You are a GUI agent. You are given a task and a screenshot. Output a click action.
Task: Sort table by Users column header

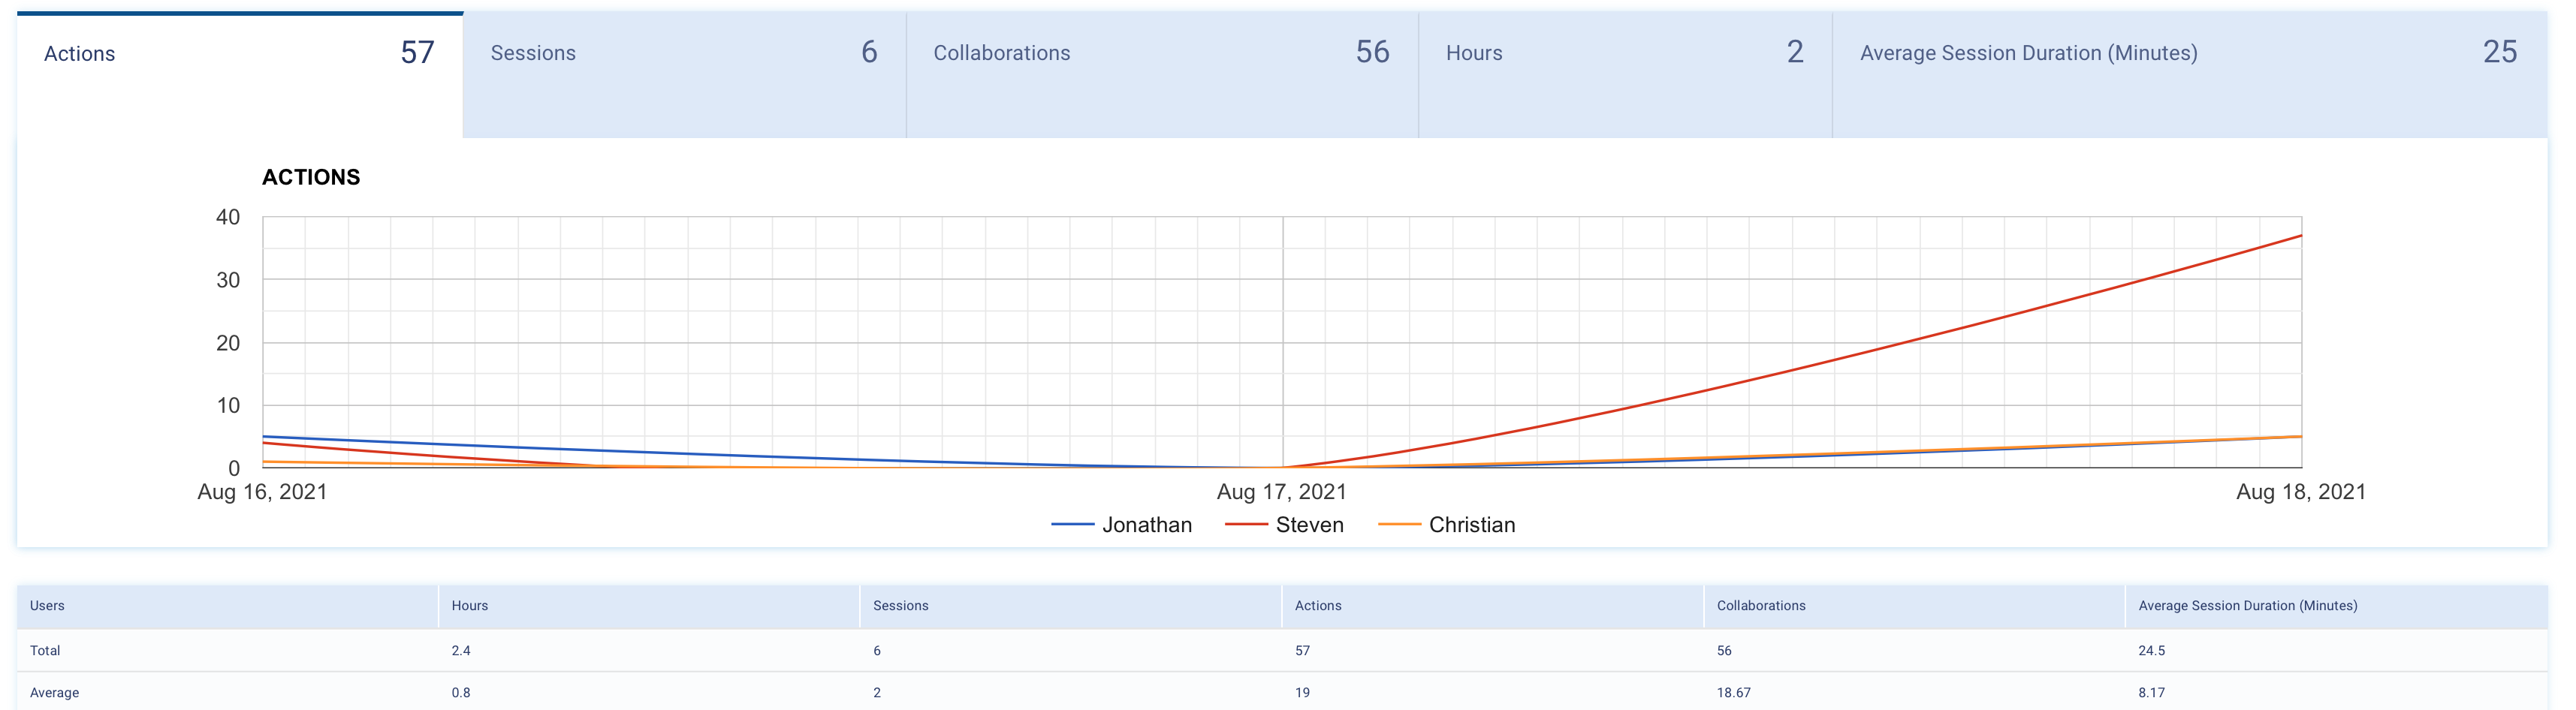click(x=47, y=606)
